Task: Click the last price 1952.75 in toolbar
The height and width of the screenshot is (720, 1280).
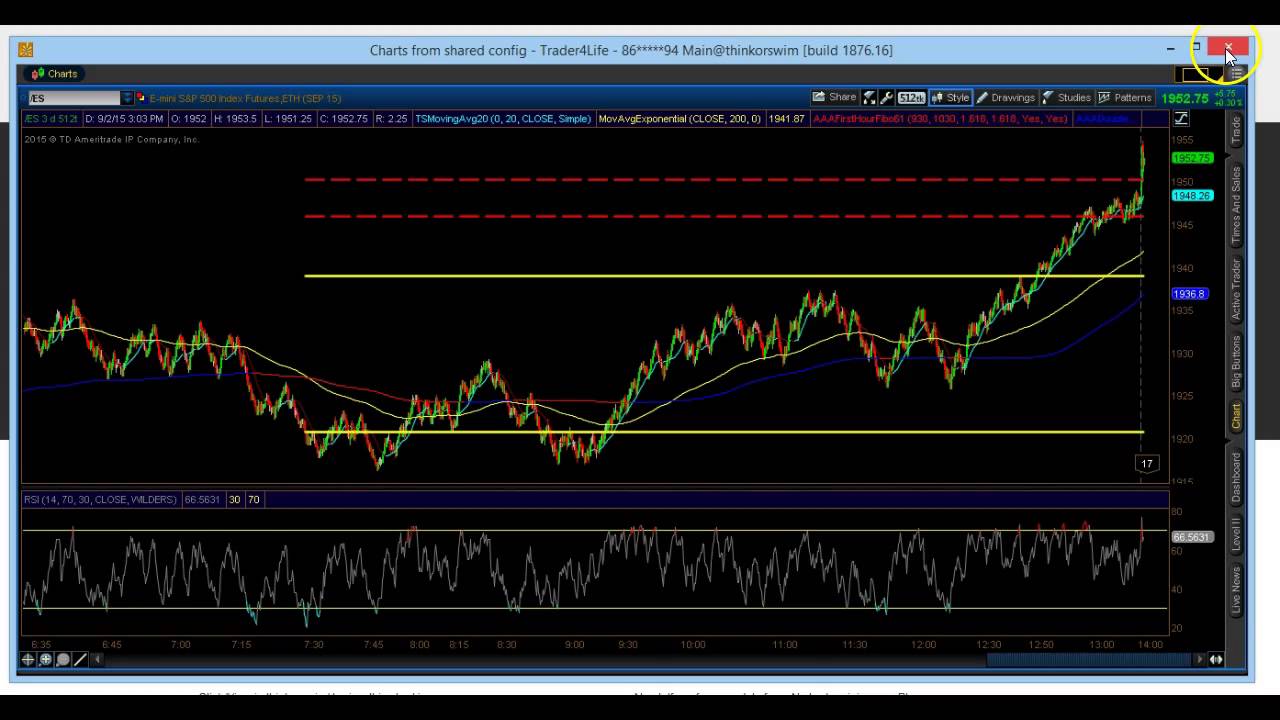Action: click(x=1185, y=98)
